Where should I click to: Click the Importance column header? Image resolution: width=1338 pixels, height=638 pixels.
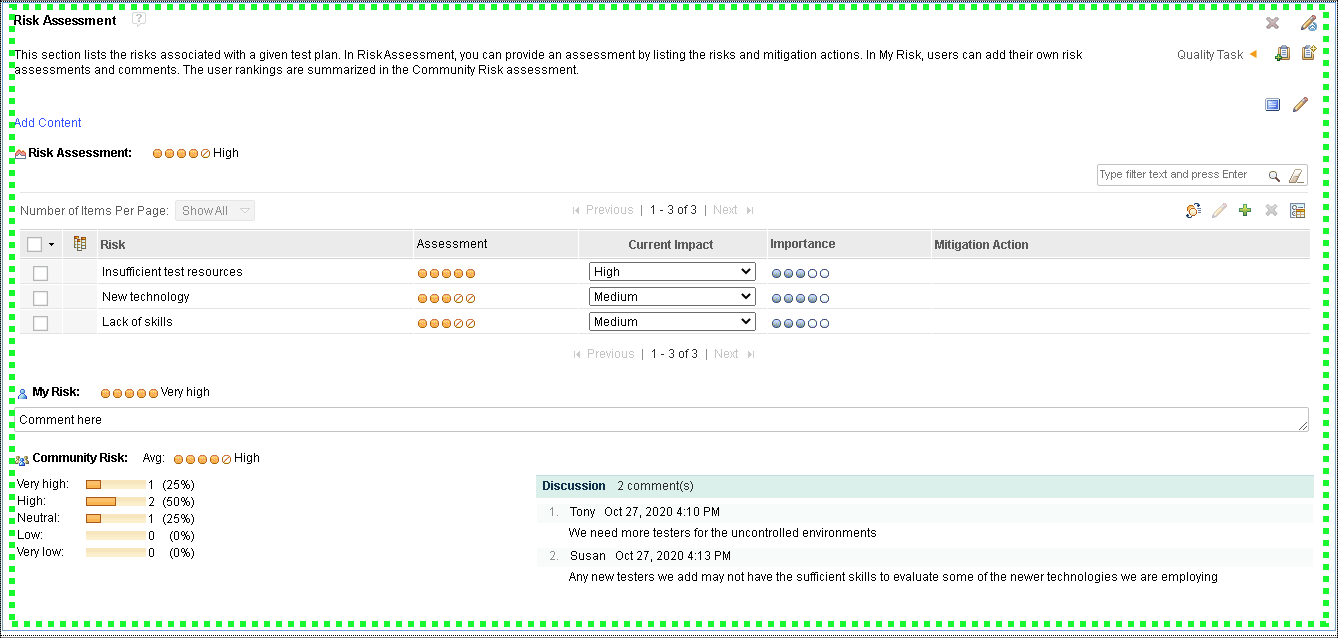pyautogui.click(x=802, y=244)
